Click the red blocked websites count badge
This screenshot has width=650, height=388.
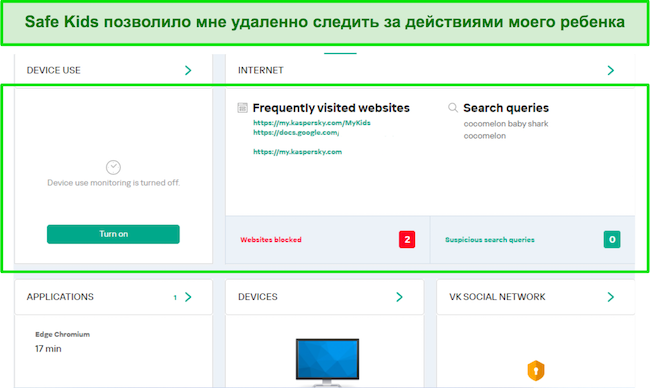pyautogui.click(x=407, y=240)
